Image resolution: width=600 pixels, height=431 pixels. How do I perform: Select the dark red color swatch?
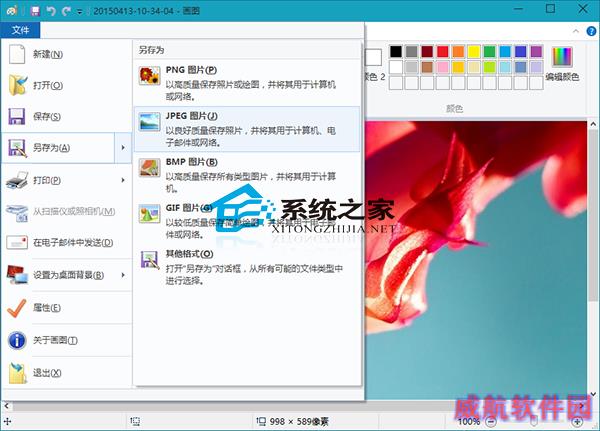427,51
